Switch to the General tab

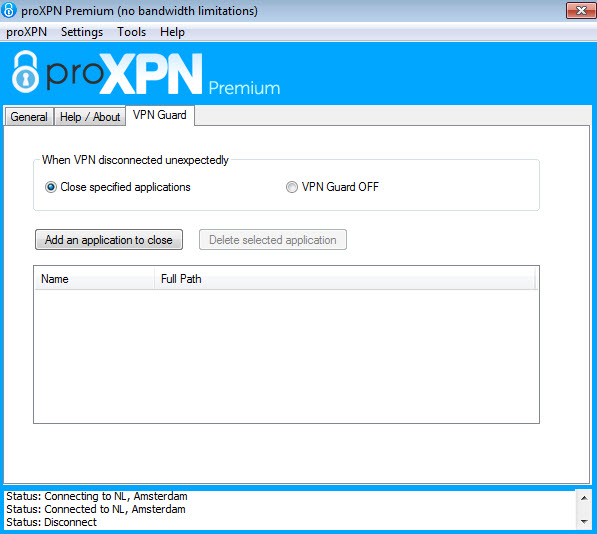(x=29, y=116)
